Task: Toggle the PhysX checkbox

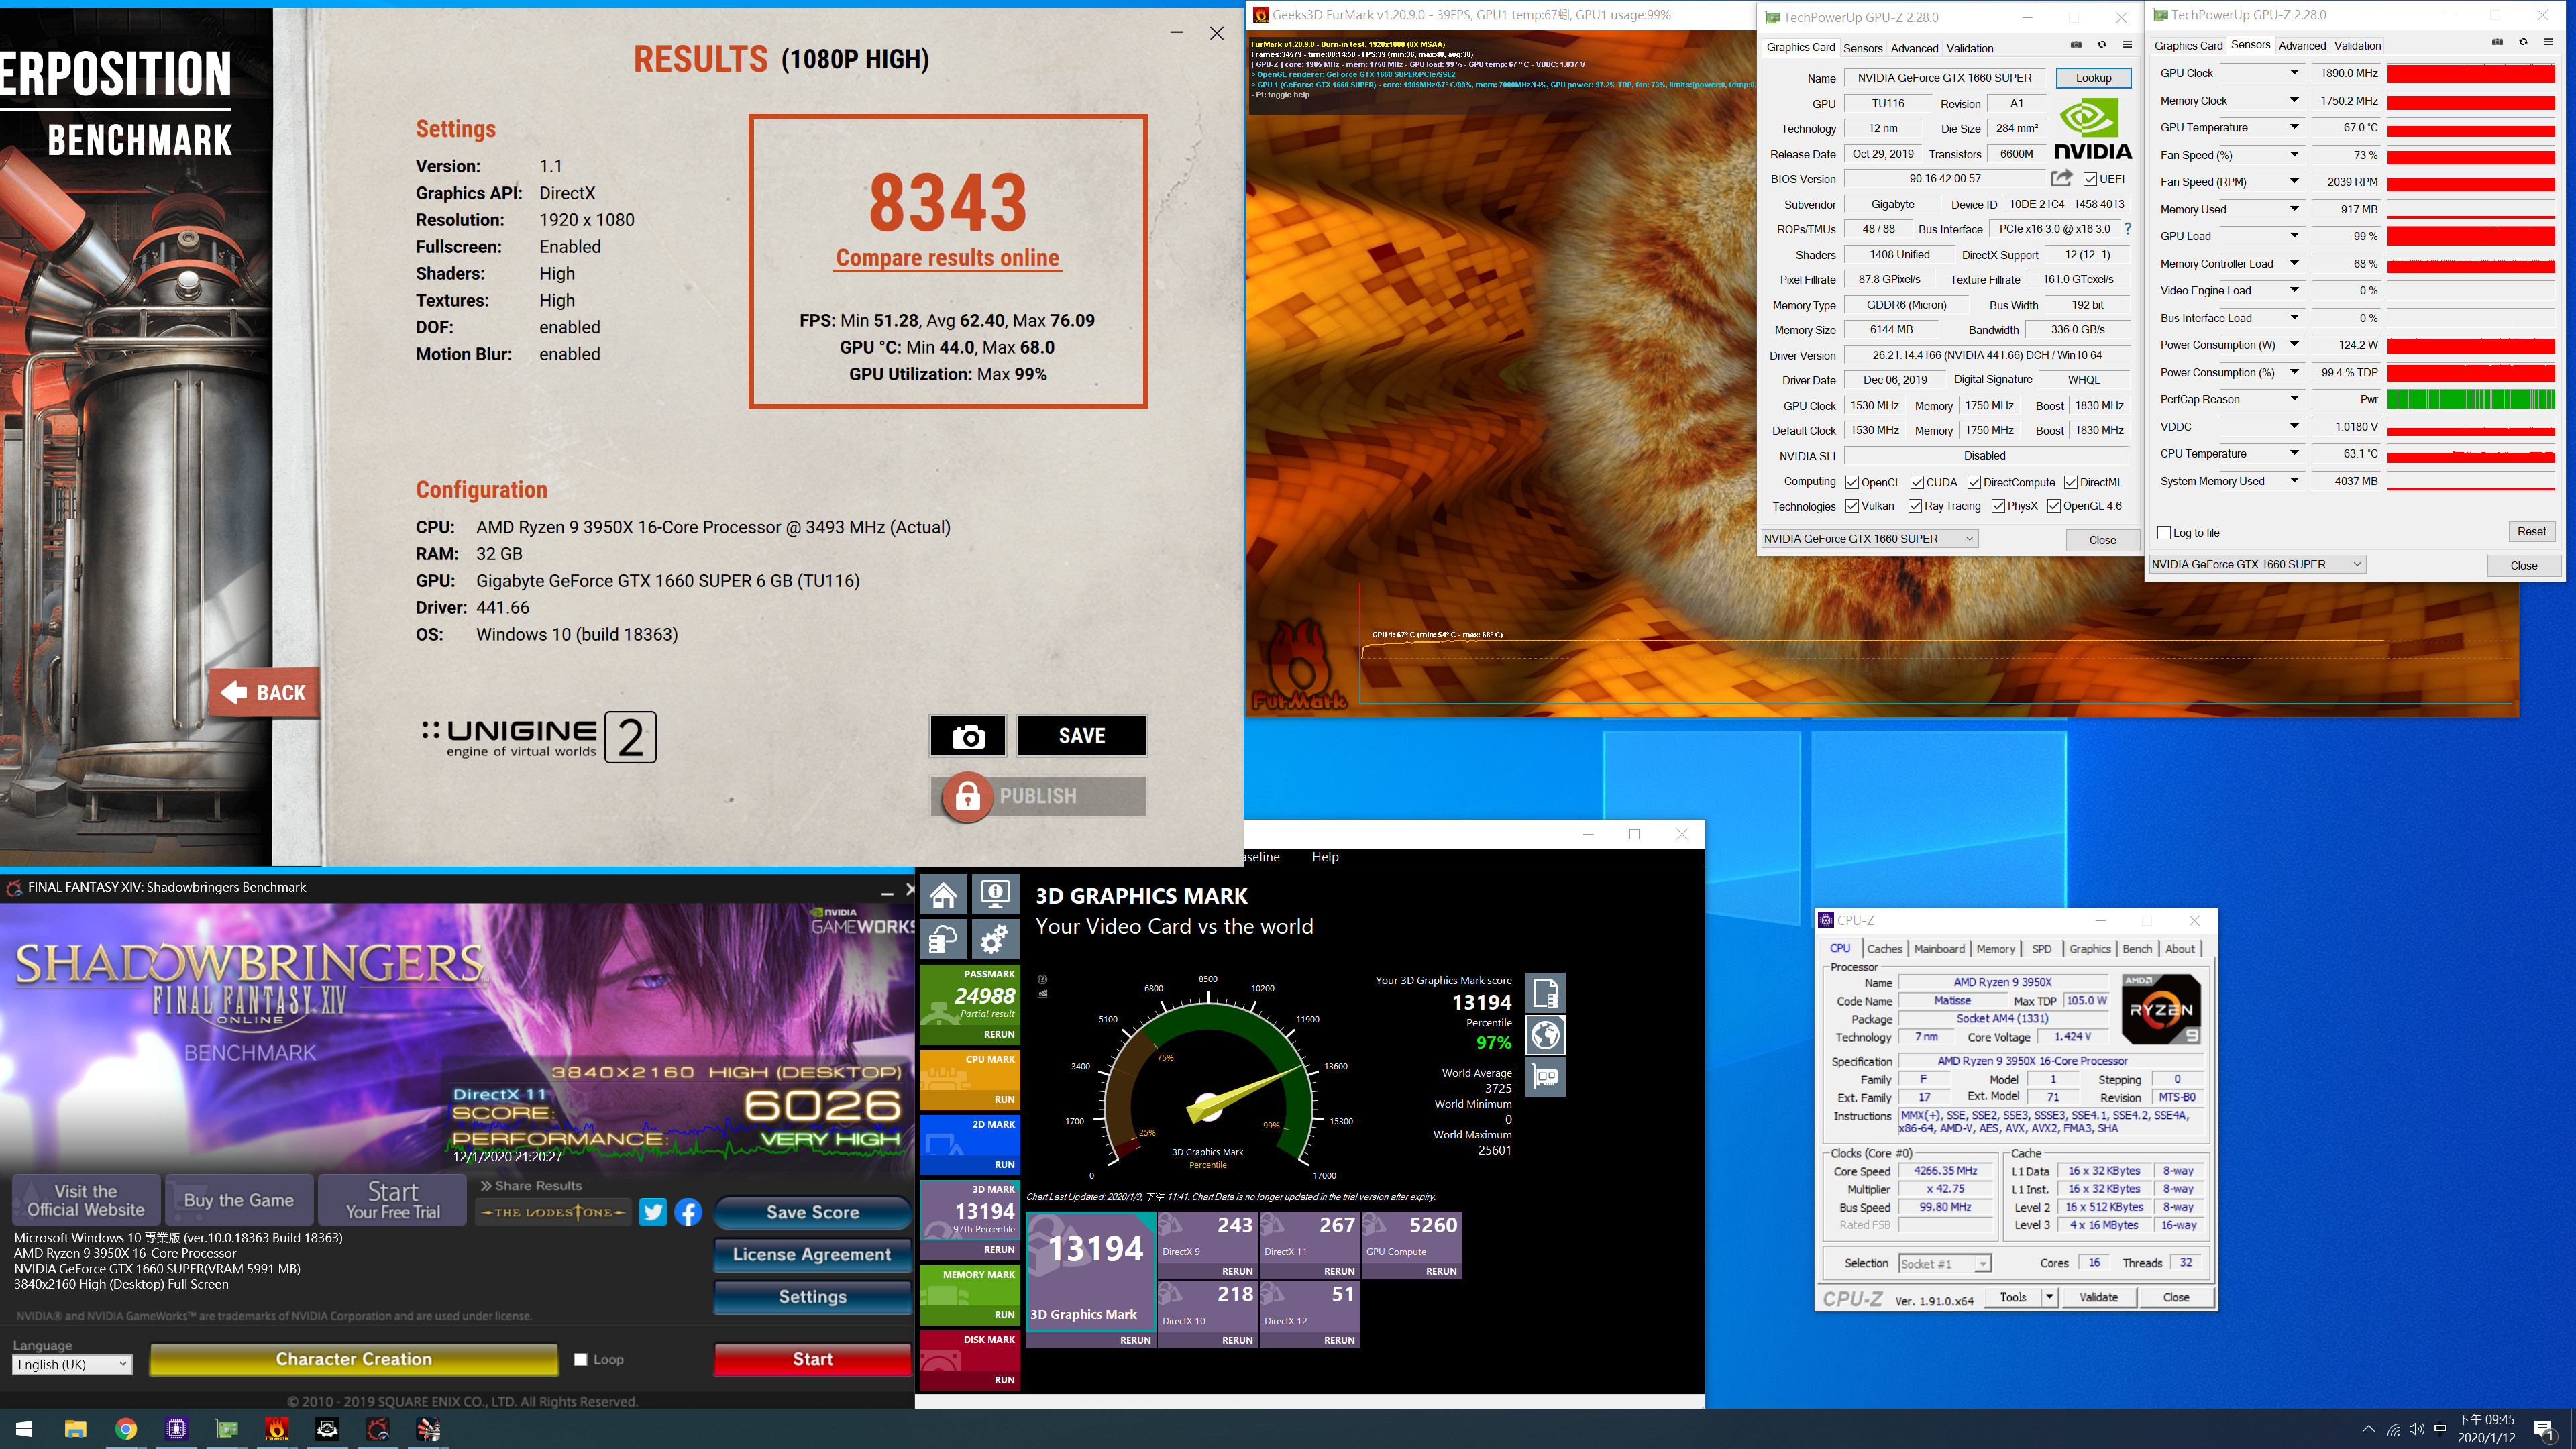Action: [x=1998, y=506]
